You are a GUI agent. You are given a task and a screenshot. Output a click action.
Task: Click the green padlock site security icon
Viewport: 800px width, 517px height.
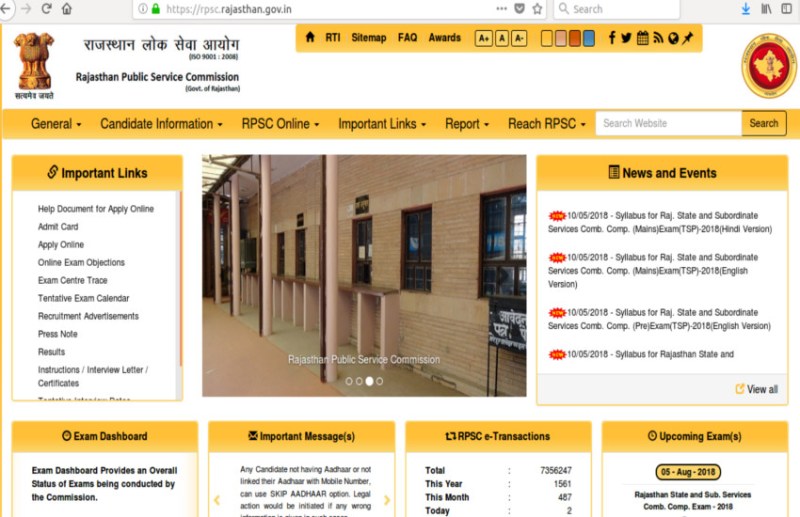(x=156, y=9)
